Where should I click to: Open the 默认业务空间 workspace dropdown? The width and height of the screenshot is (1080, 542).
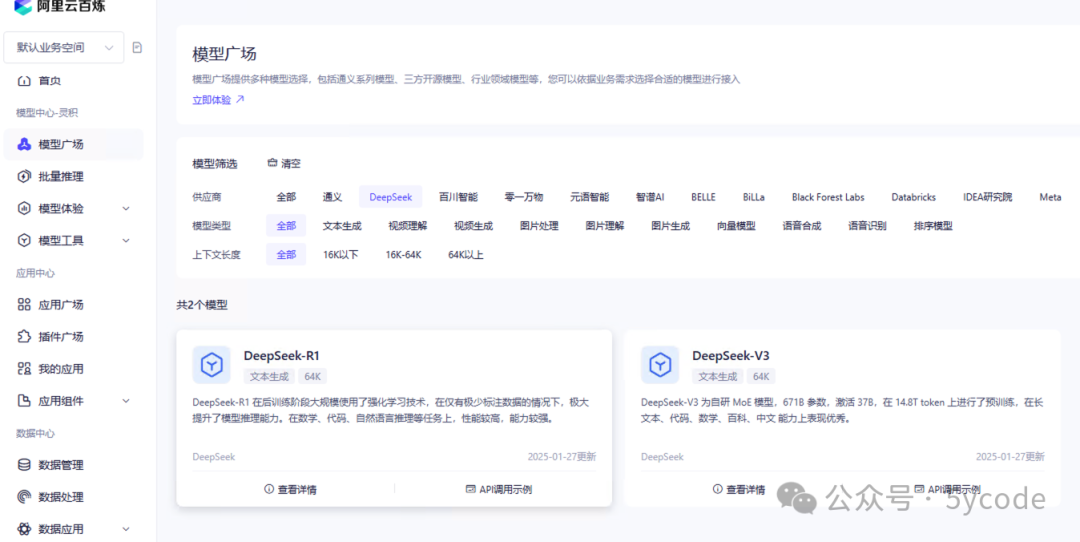[64, 48]
